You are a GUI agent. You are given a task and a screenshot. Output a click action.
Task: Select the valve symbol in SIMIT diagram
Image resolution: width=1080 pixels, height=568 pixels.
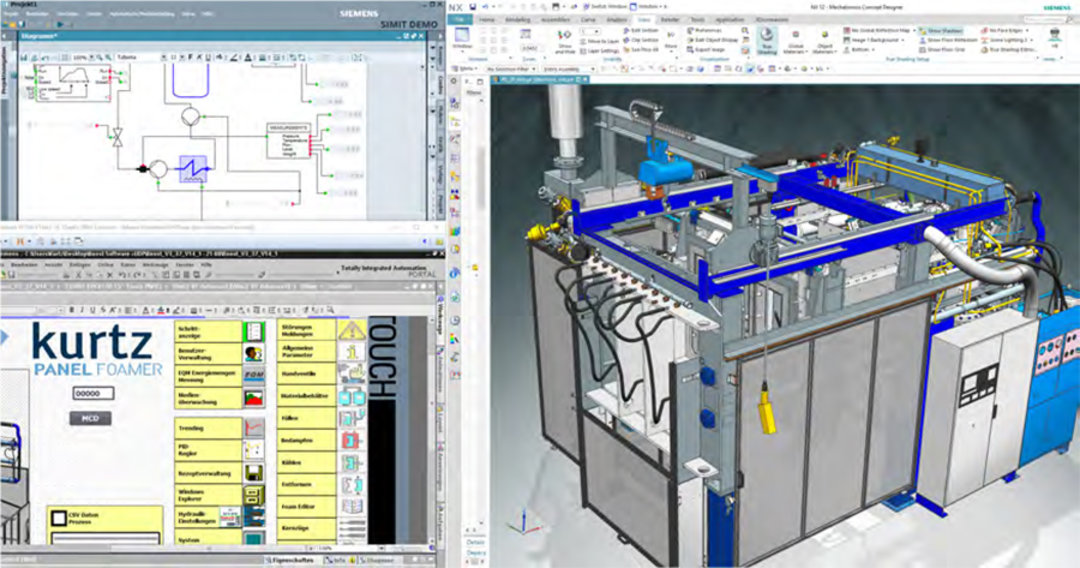coord(118,136)
